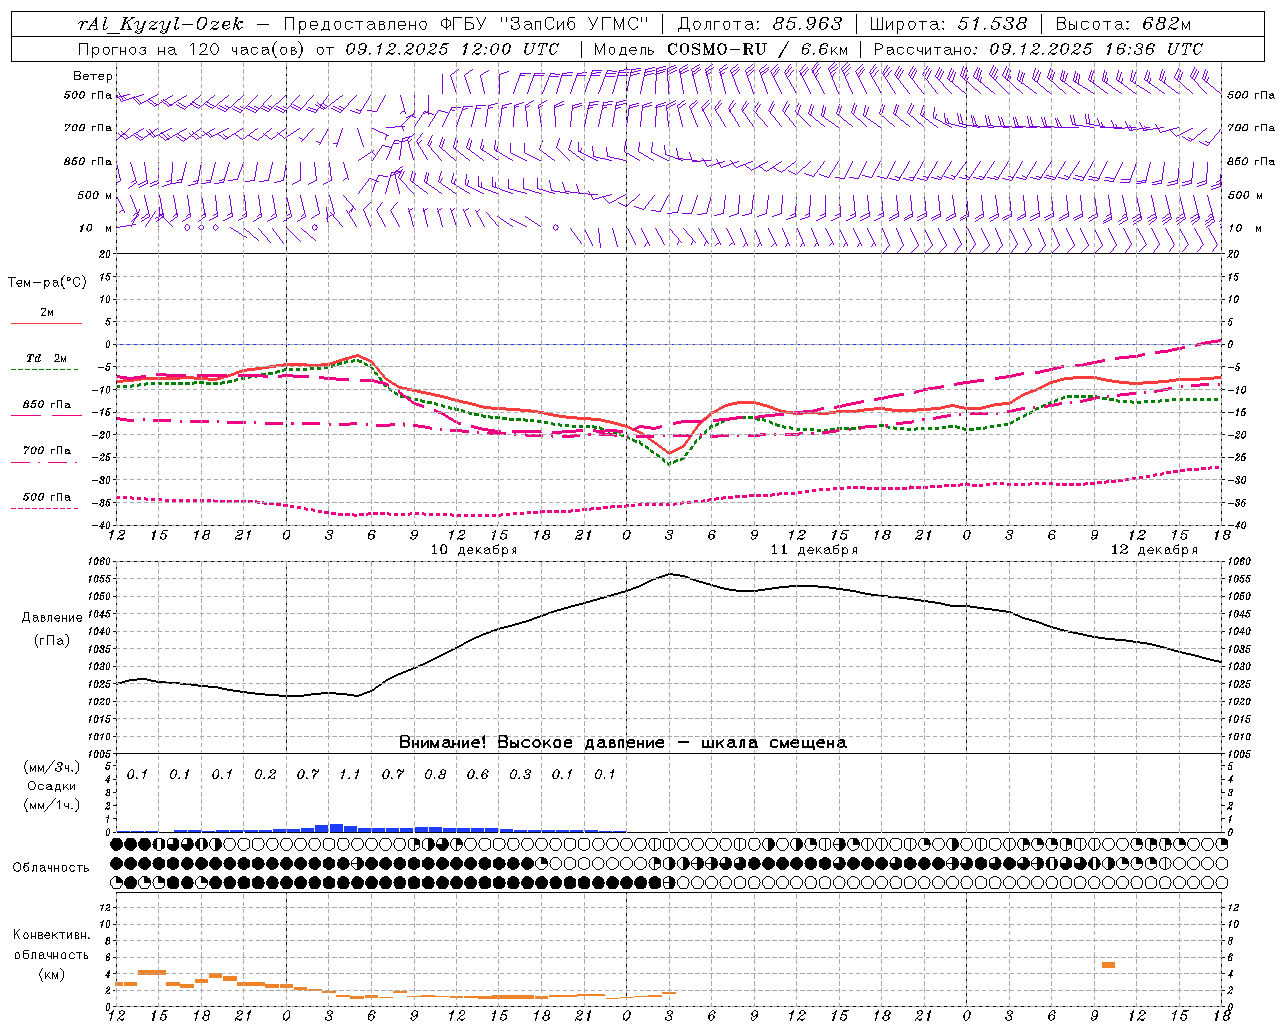This screenshot has height=1024, width=1280.
Task: Select the Td 2м legend entry
Action: [x=47, y=358]
